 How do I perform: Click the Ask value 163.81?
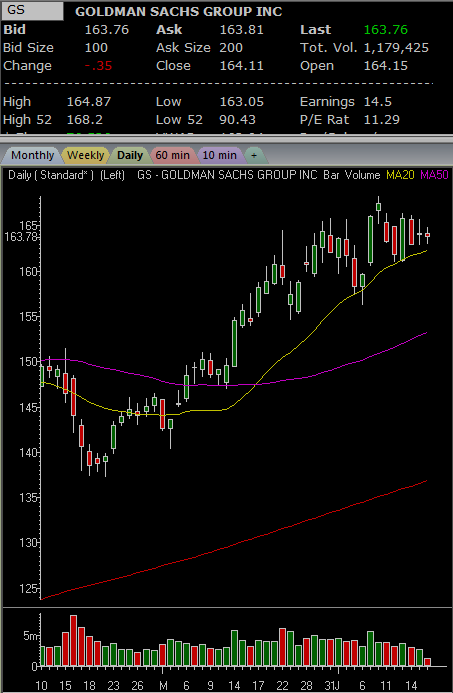point(242,30)
